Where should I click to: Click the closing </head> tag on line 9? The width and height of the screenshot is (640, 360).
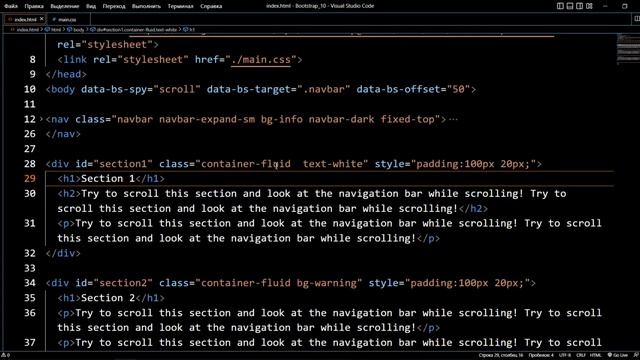(x=66, y=74)
